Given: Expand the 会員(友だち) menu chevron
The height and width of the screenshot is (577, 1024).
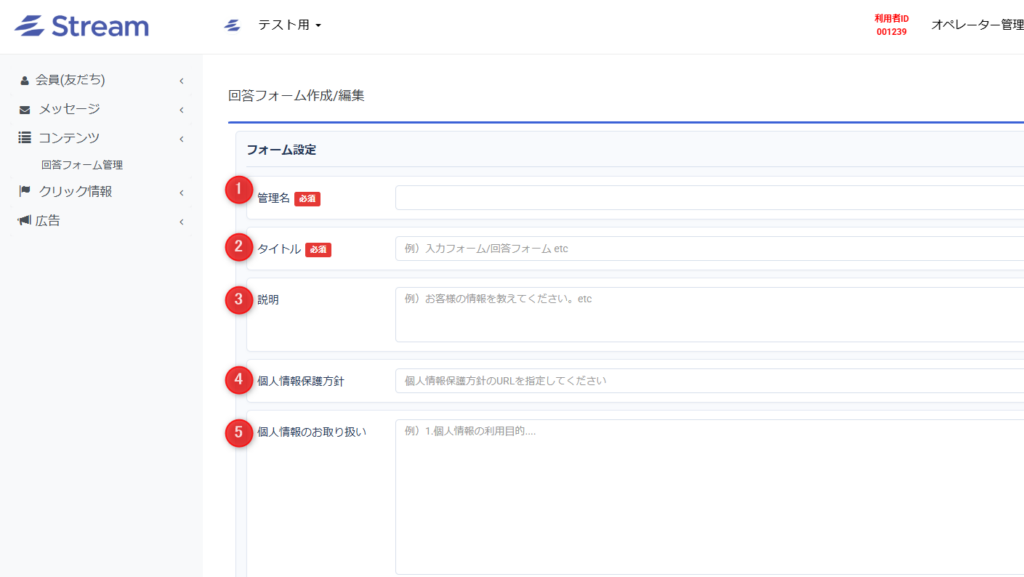Looking at the screenshot, I should pos(182,81).
